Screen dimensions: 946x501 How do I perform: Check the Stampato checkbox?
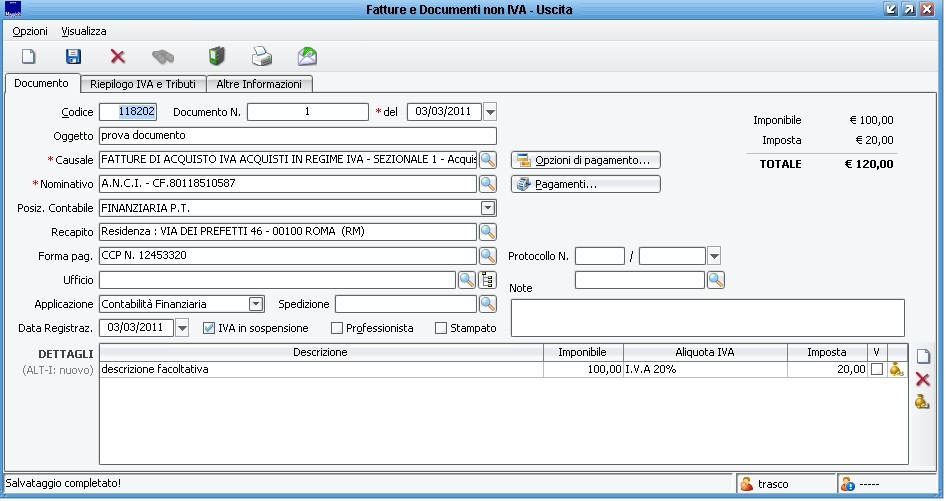441,328
